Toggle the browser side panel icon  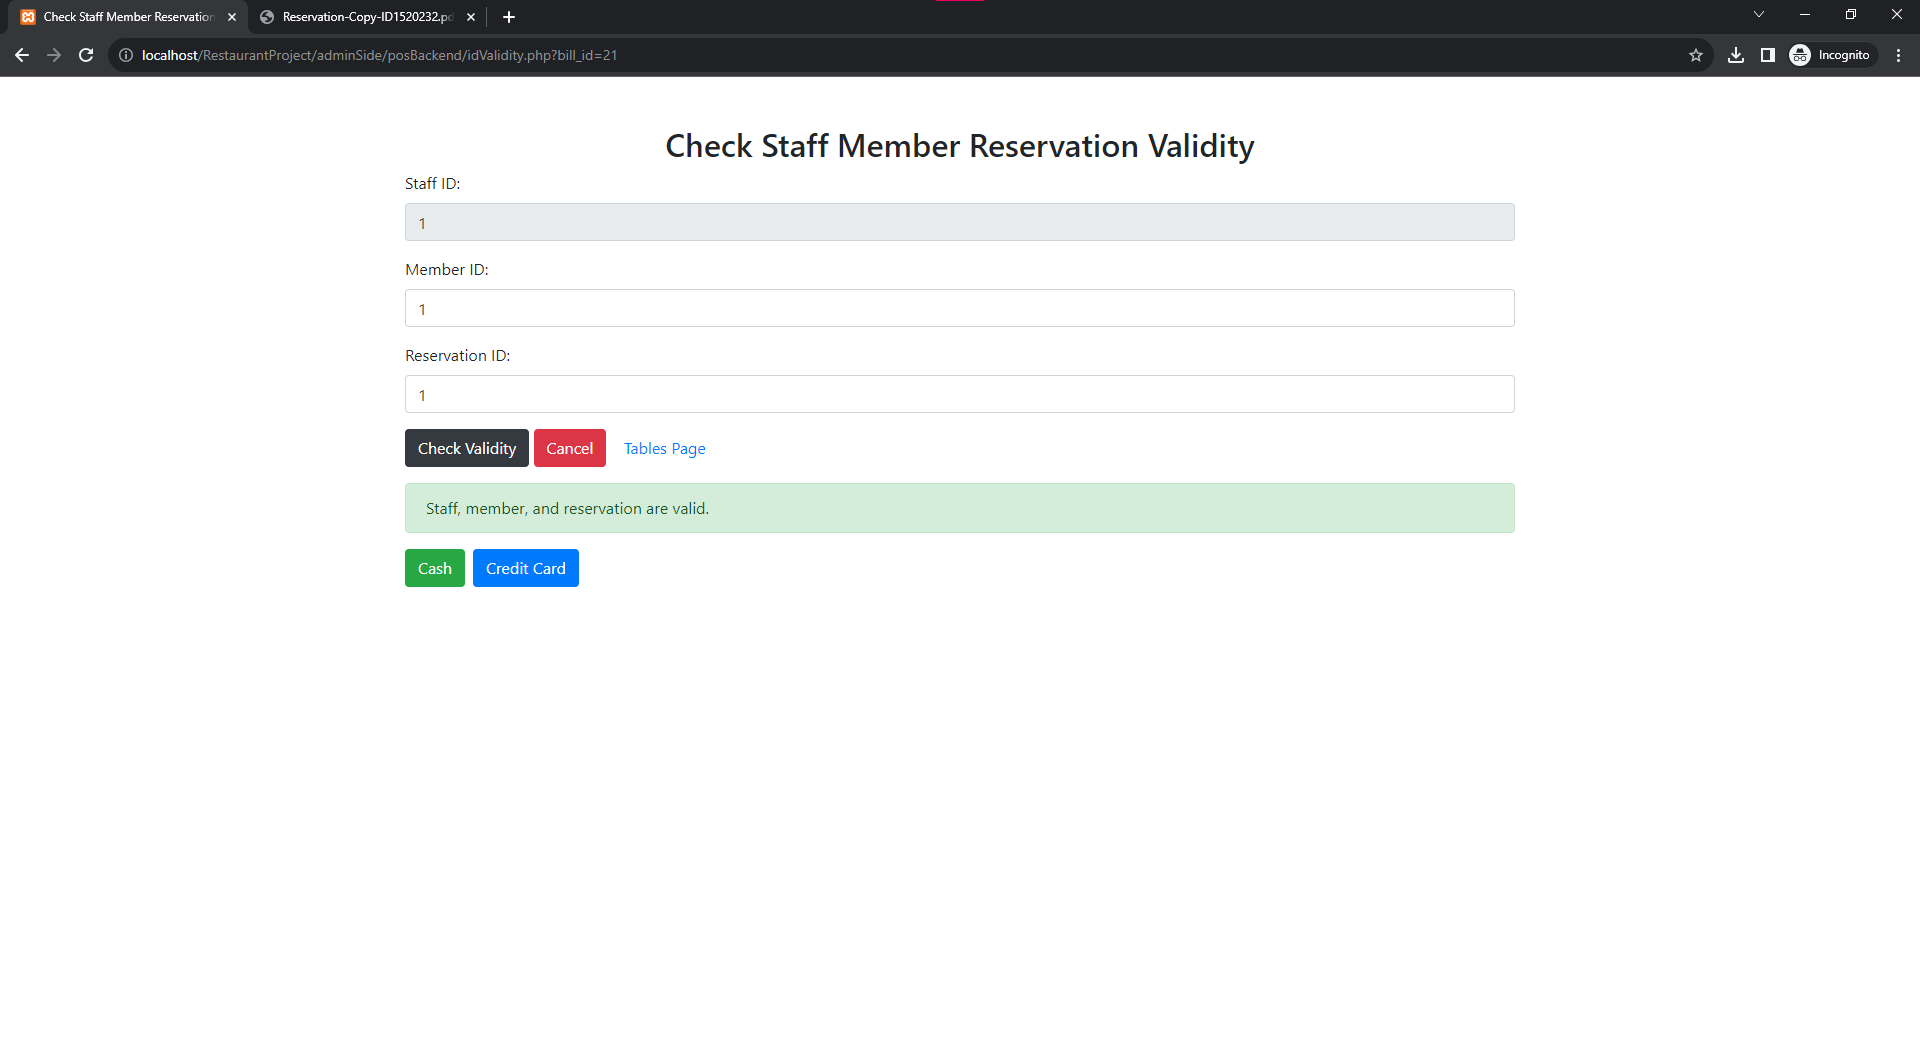point(1768,55)
